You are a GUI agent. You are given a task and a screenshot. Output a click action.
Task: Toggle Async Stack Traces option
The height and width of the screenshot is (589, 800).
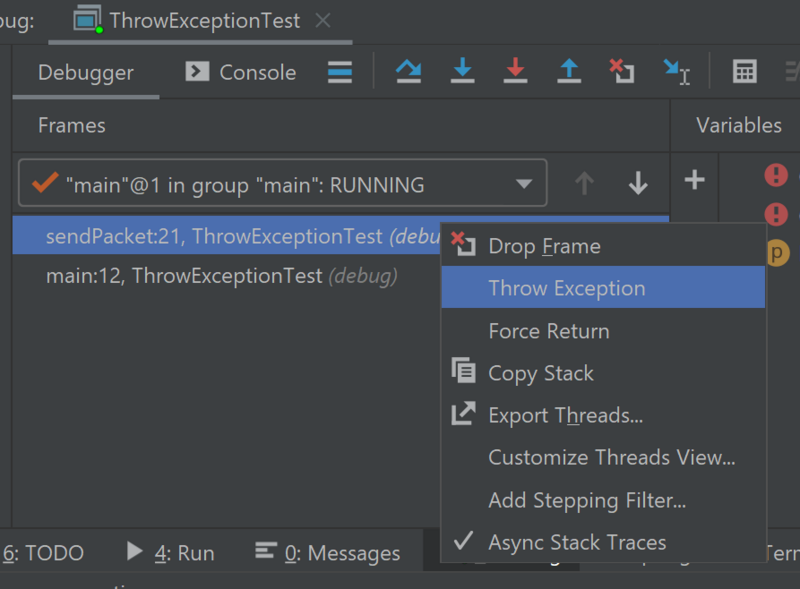[577, 543]
